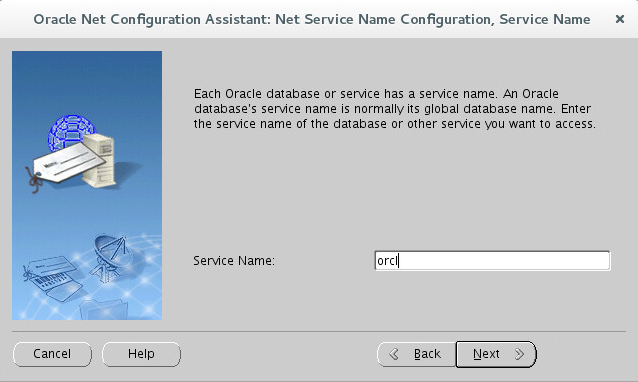Viewport: 638px width, 382px height.
Task: Click the faded tag and laptop graphic
Action: 53,279
